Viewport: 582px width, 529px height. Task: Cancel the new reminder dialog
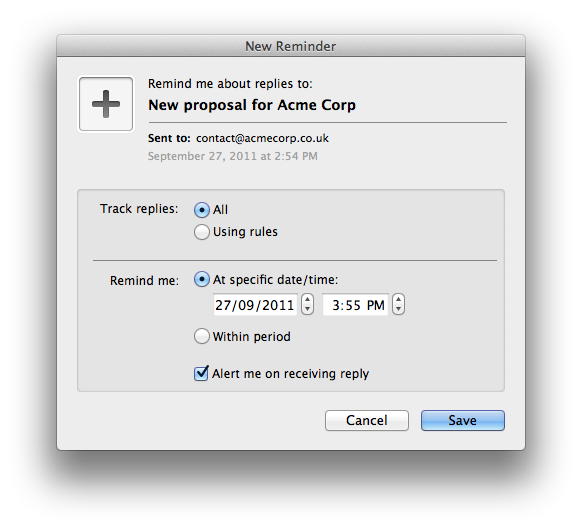point(367,421)
